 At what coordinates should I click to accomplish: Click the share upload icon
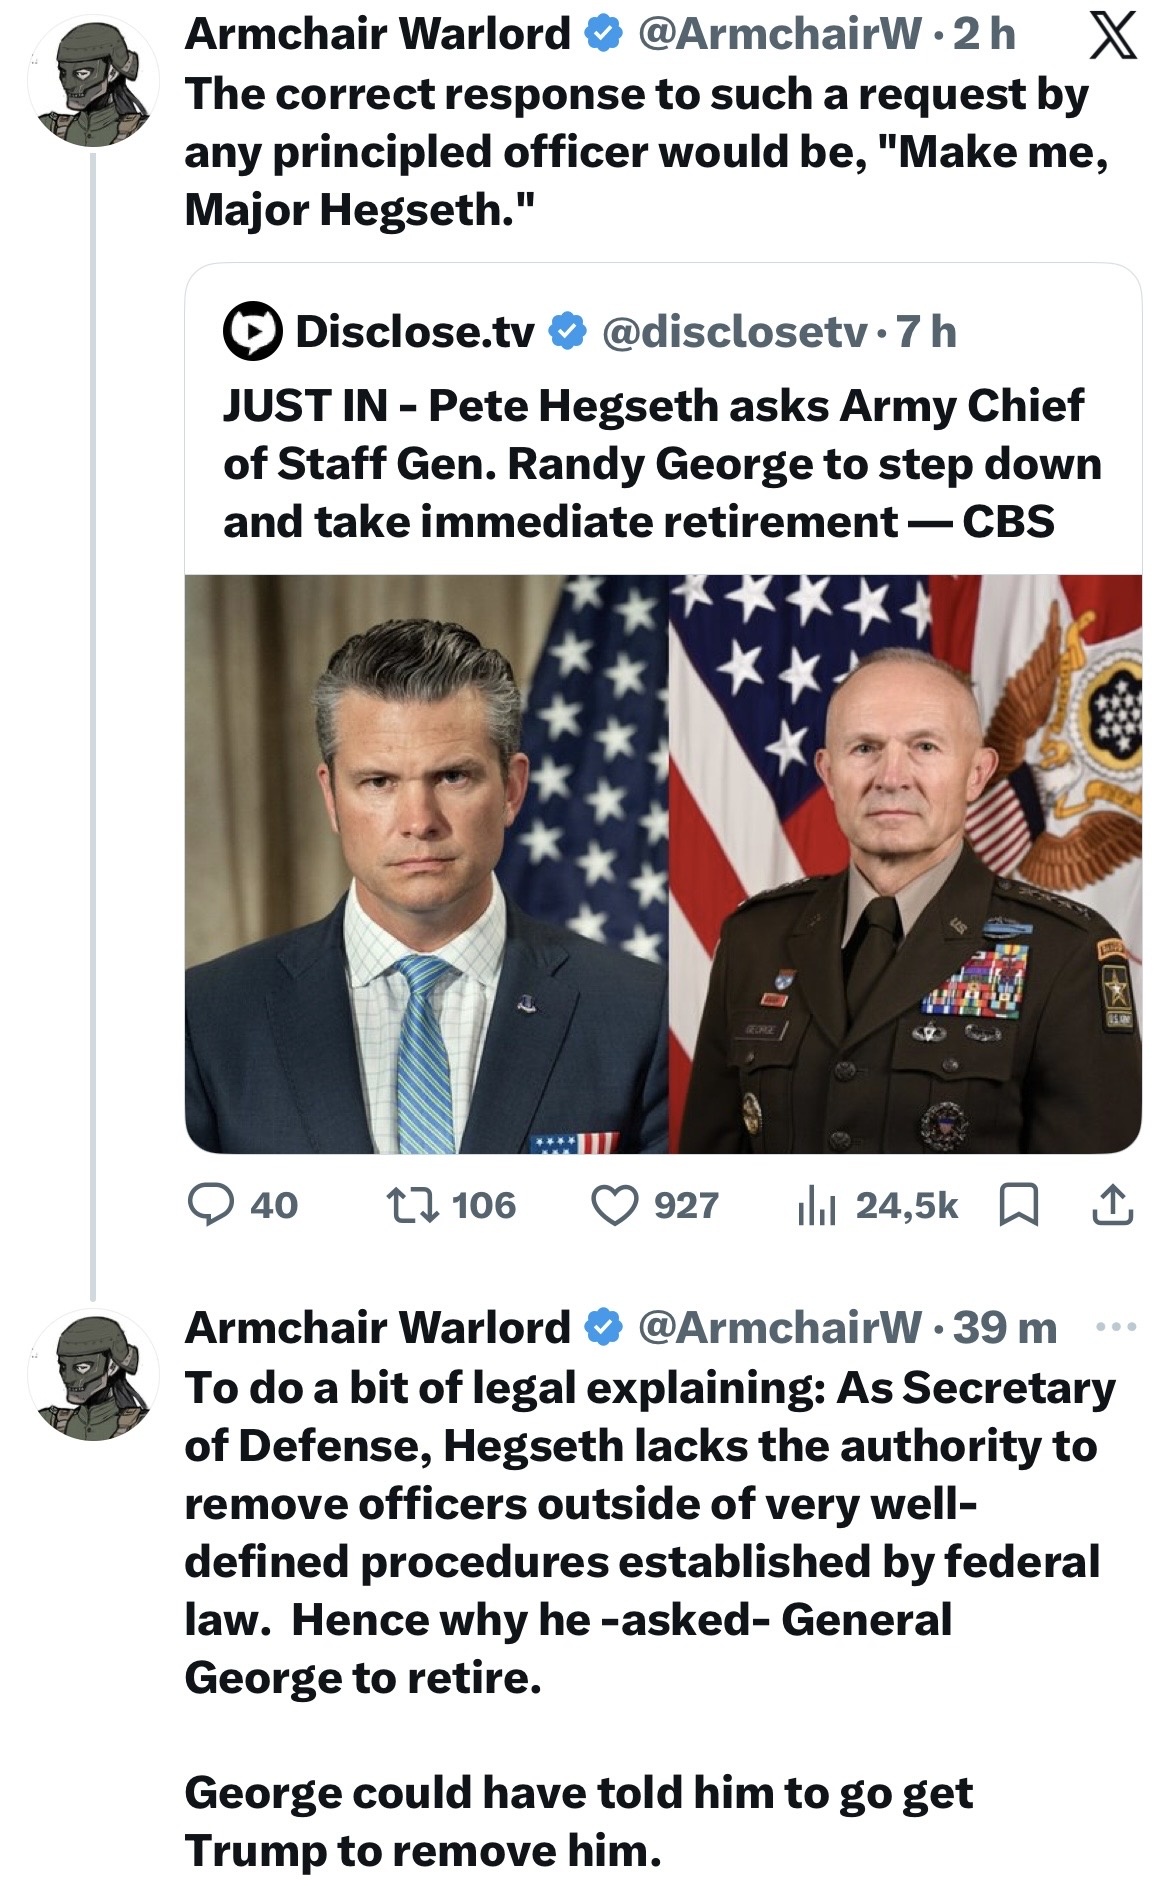[1112, 1205]
